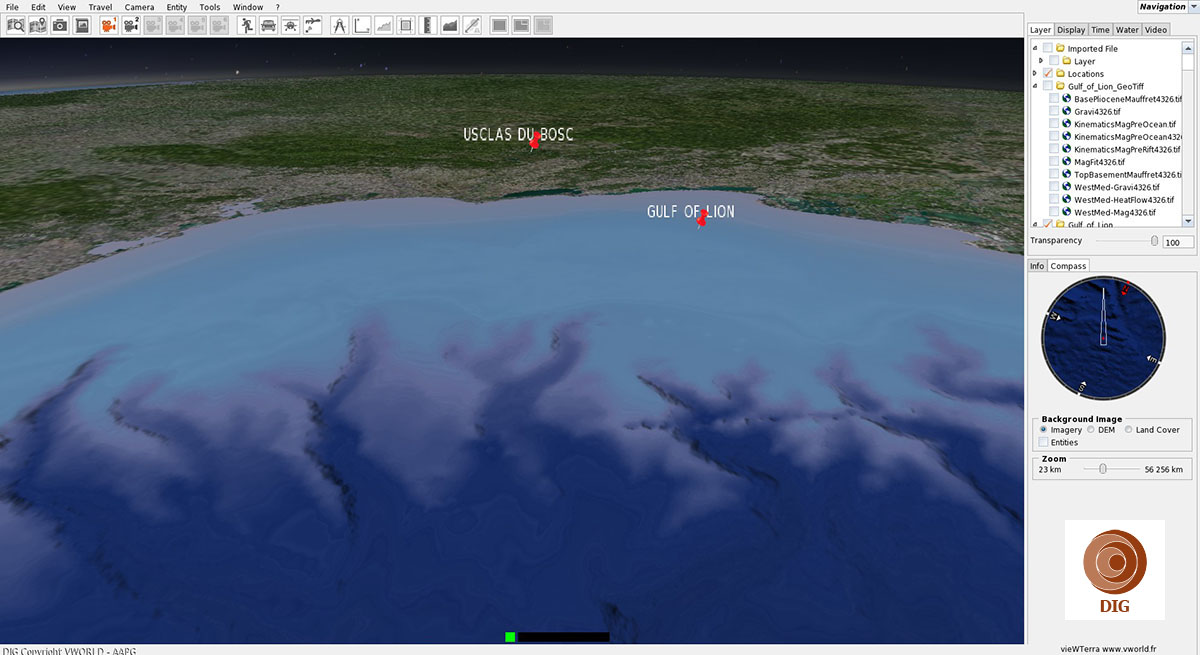1200x655 pixels.
Task: Select the camera 2 viewpoint icon
Action: click(x=131, y=25)
